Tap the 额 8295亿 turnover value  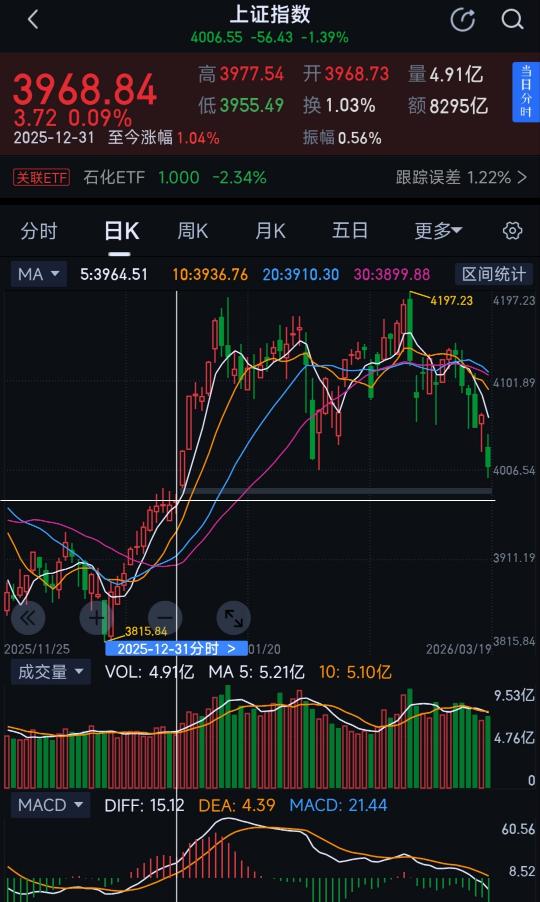point(448,106)
